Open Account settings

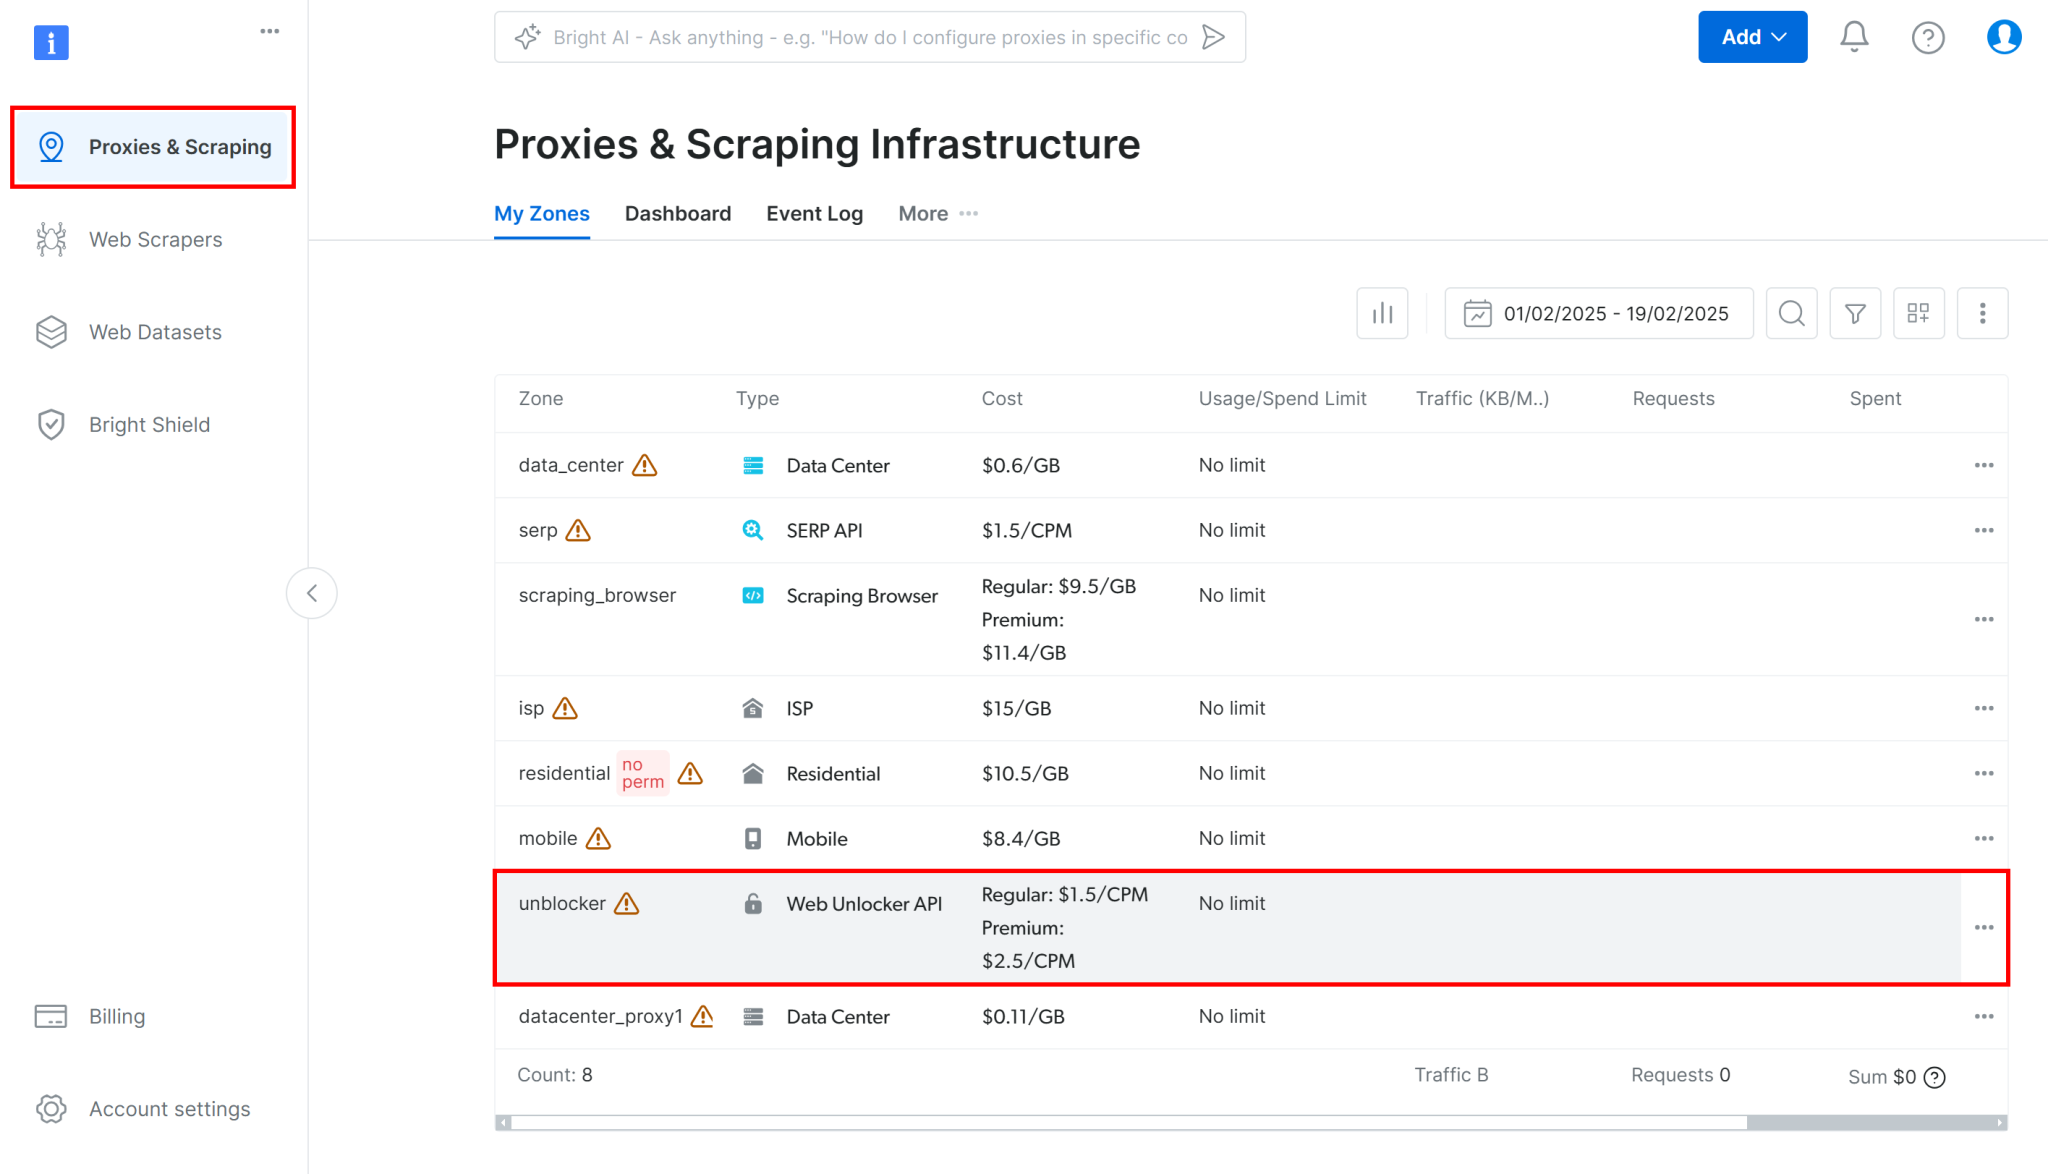[x=168, y=1108]
